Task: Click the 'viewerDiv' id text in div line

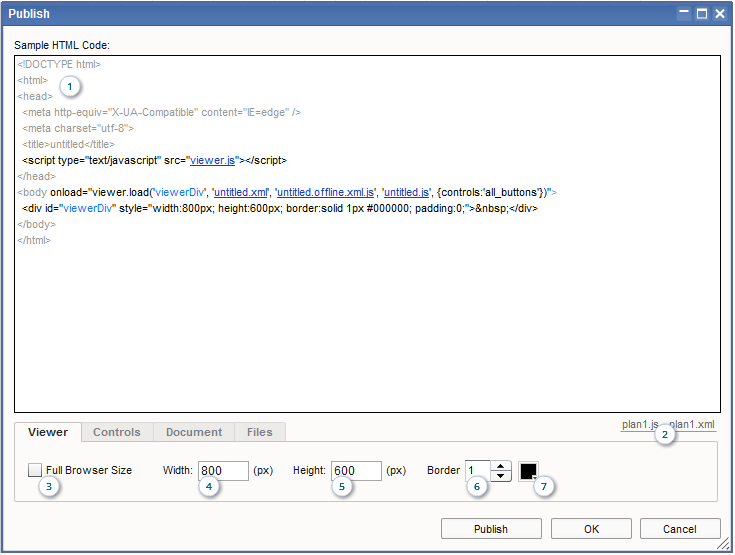Action: pyautogui.click(x=88, y=208)
